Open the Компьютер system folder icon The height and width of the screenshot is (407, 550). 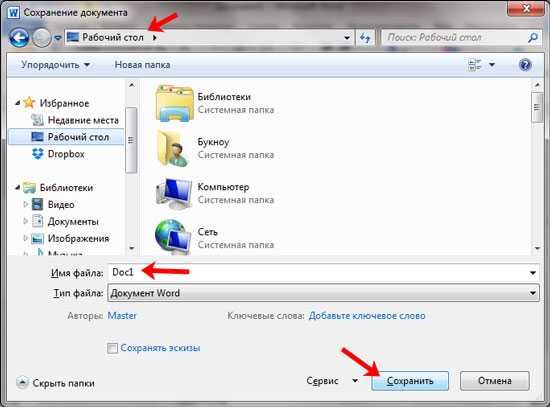(174, 193)
